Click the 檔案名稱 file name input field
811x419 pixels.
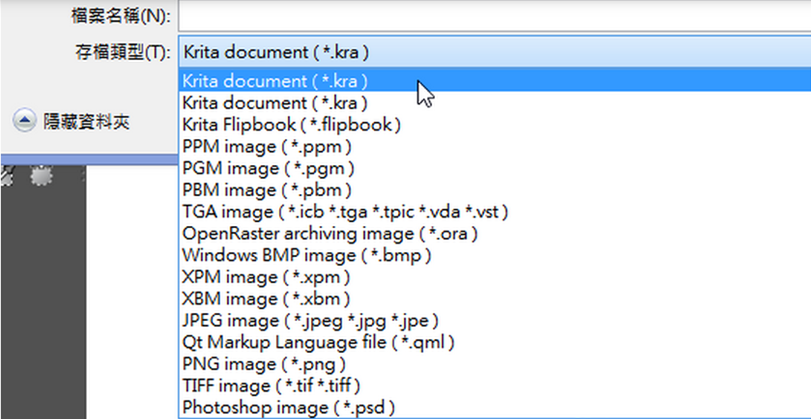(494, 18)
